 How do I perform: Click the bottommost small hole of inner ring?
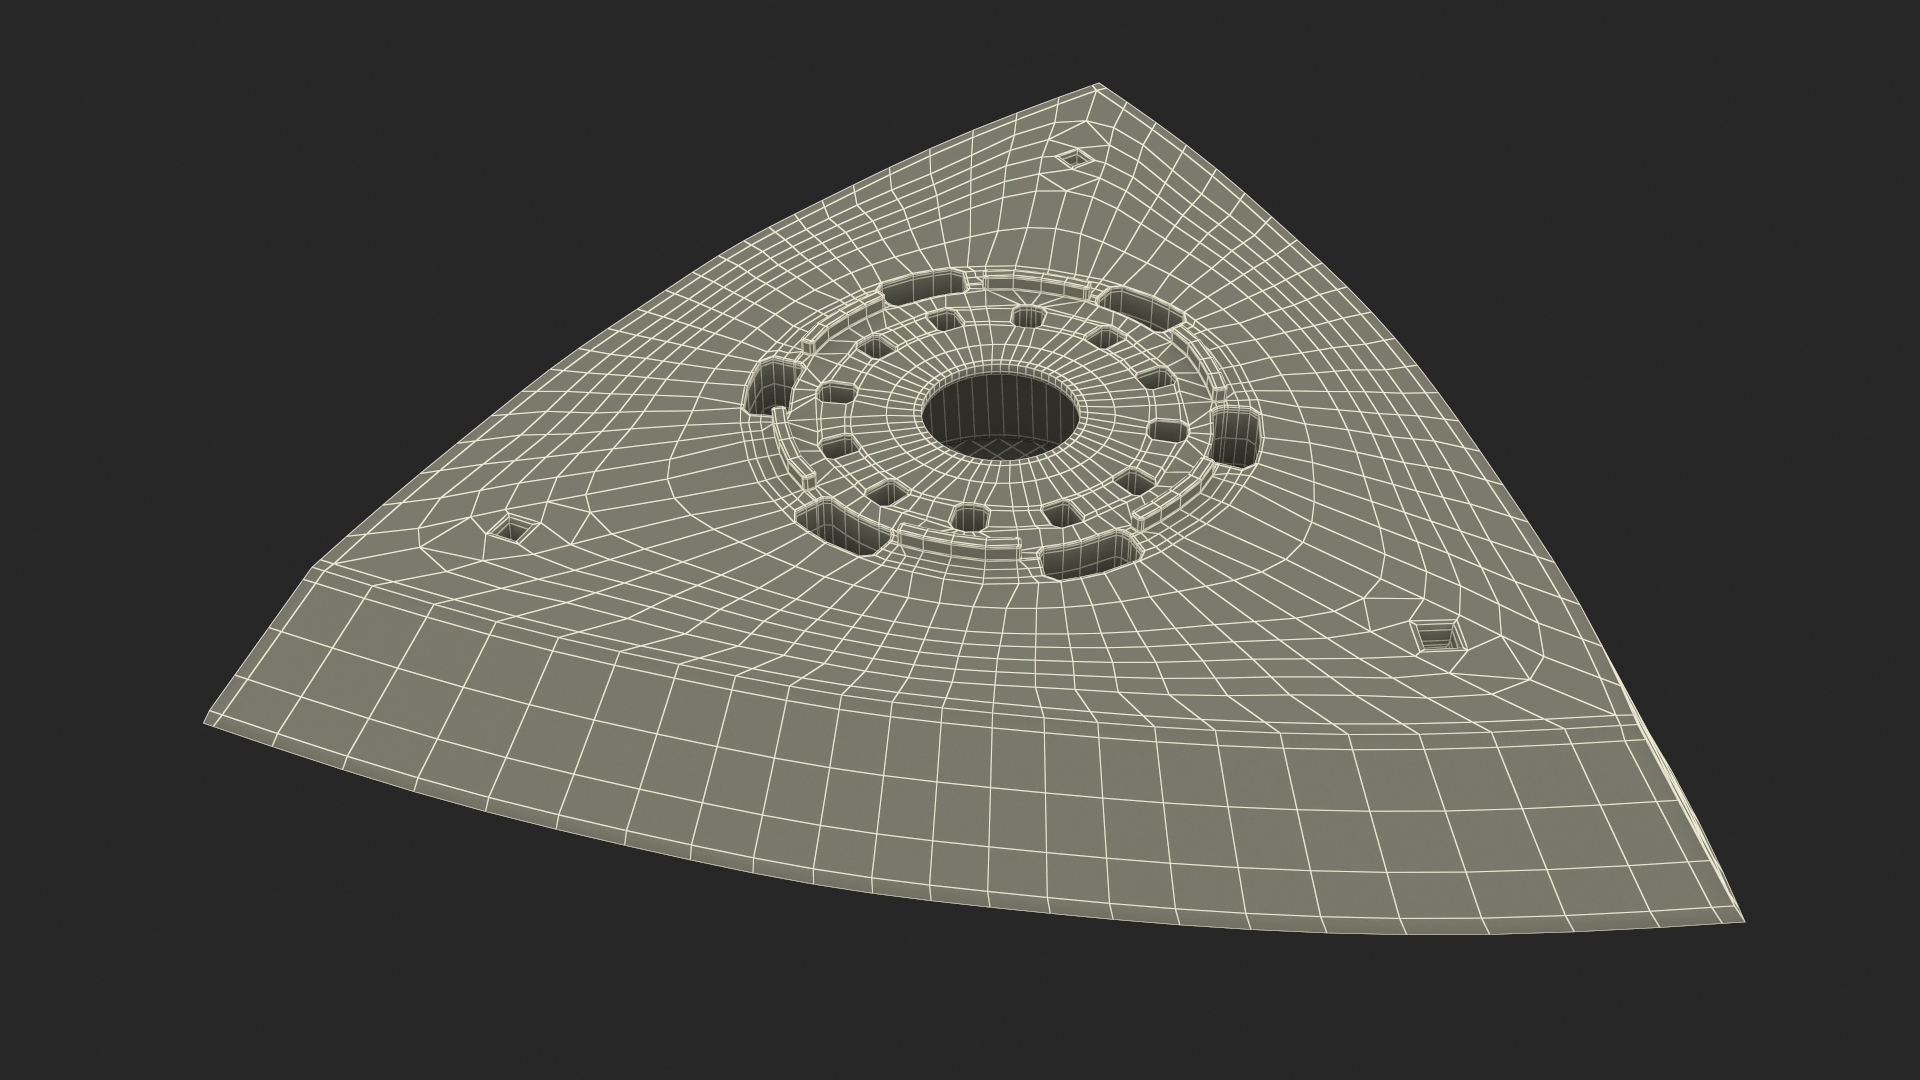[968, 517]
